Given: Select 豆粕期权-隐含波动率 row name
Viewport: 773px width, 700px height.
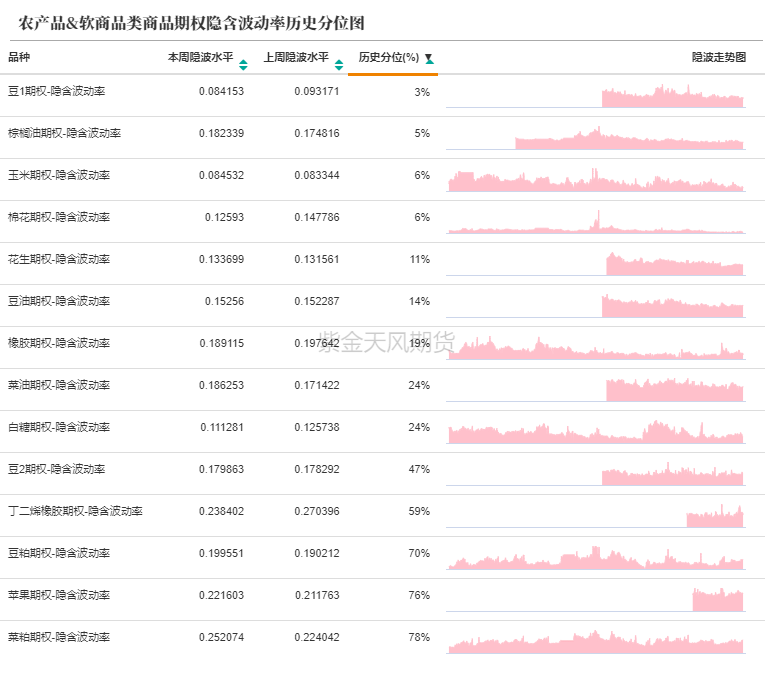Looking at the screenshot, I should tap(59, 553).
